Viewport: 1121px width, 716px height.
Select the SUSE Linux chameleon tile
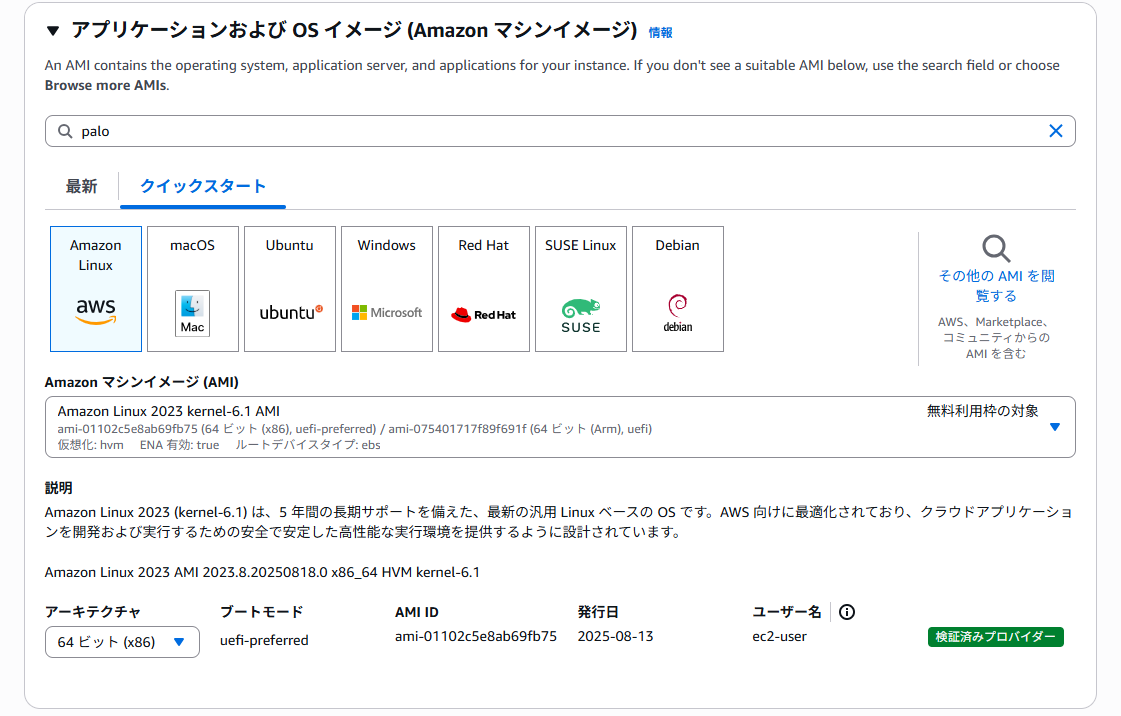pos(581,289)
